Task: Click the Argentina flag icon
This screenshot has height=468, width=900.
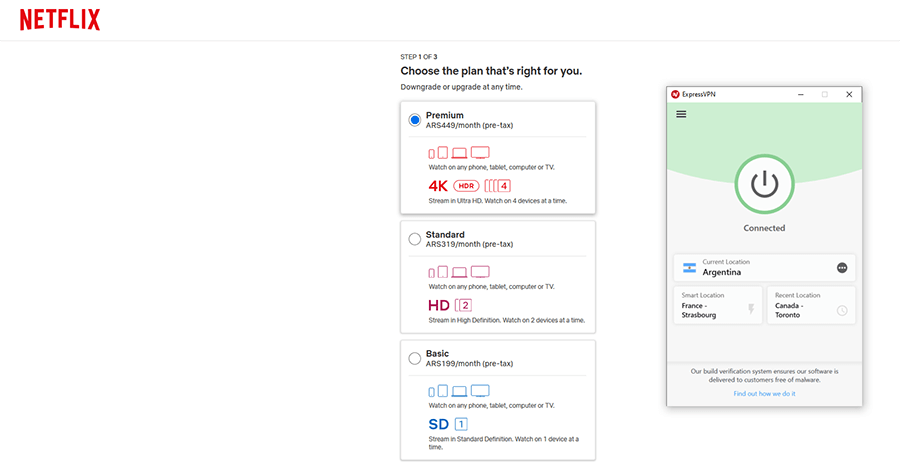Action: [x=689, y=268]
